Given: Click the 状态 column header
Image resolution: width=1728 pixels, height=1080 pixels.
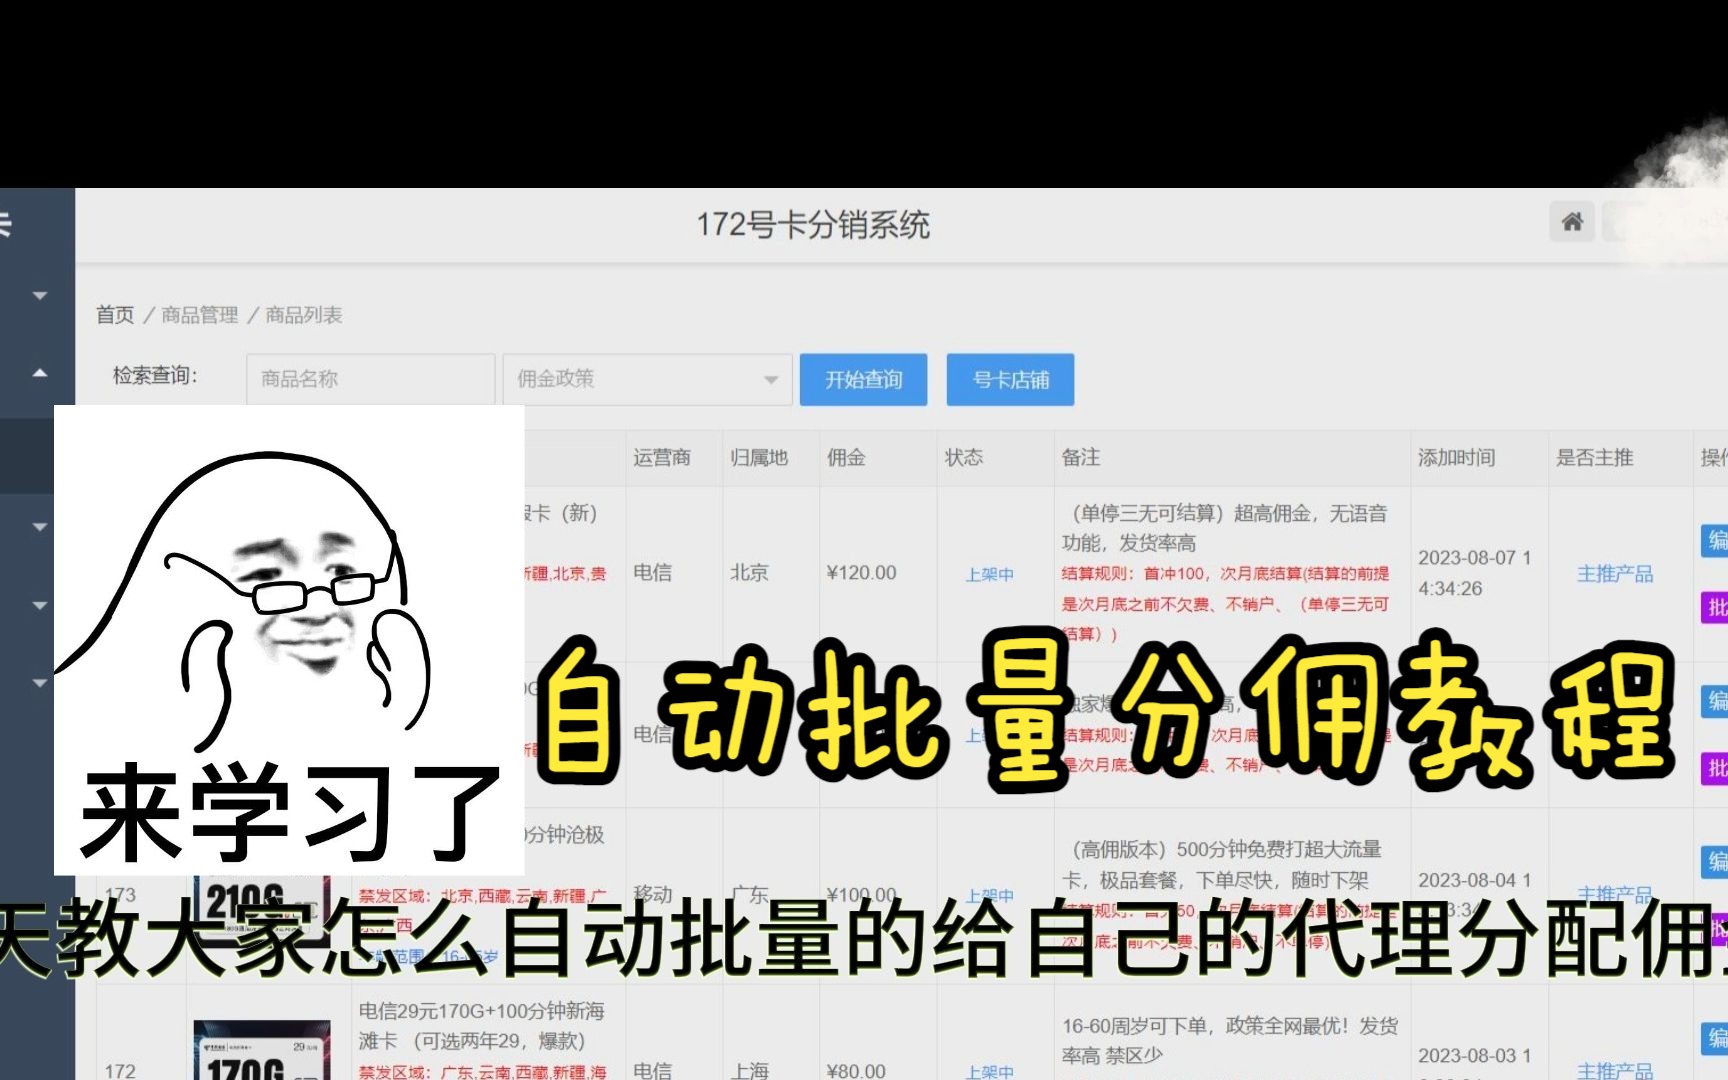Looking at the screenshot, I should pyautogui.click(x=964, y=457).
